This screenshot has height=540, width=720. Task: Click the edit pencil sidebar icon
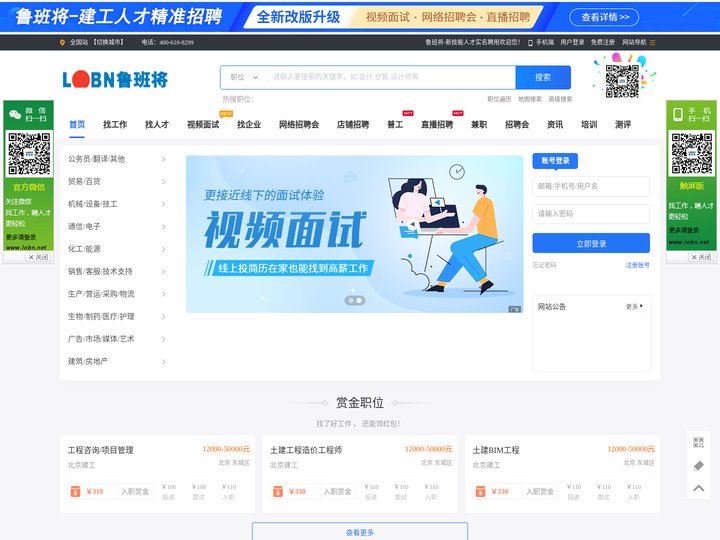pos(698,466)
